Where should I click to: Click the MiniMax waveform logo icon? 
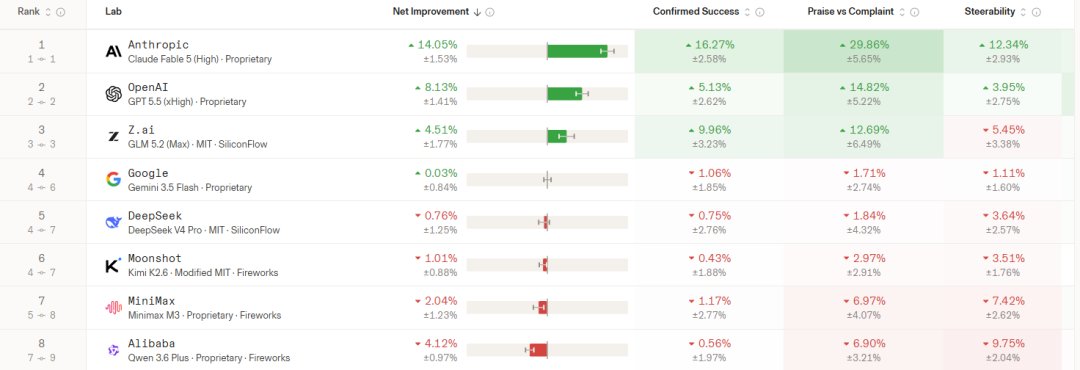pos(114,307)
